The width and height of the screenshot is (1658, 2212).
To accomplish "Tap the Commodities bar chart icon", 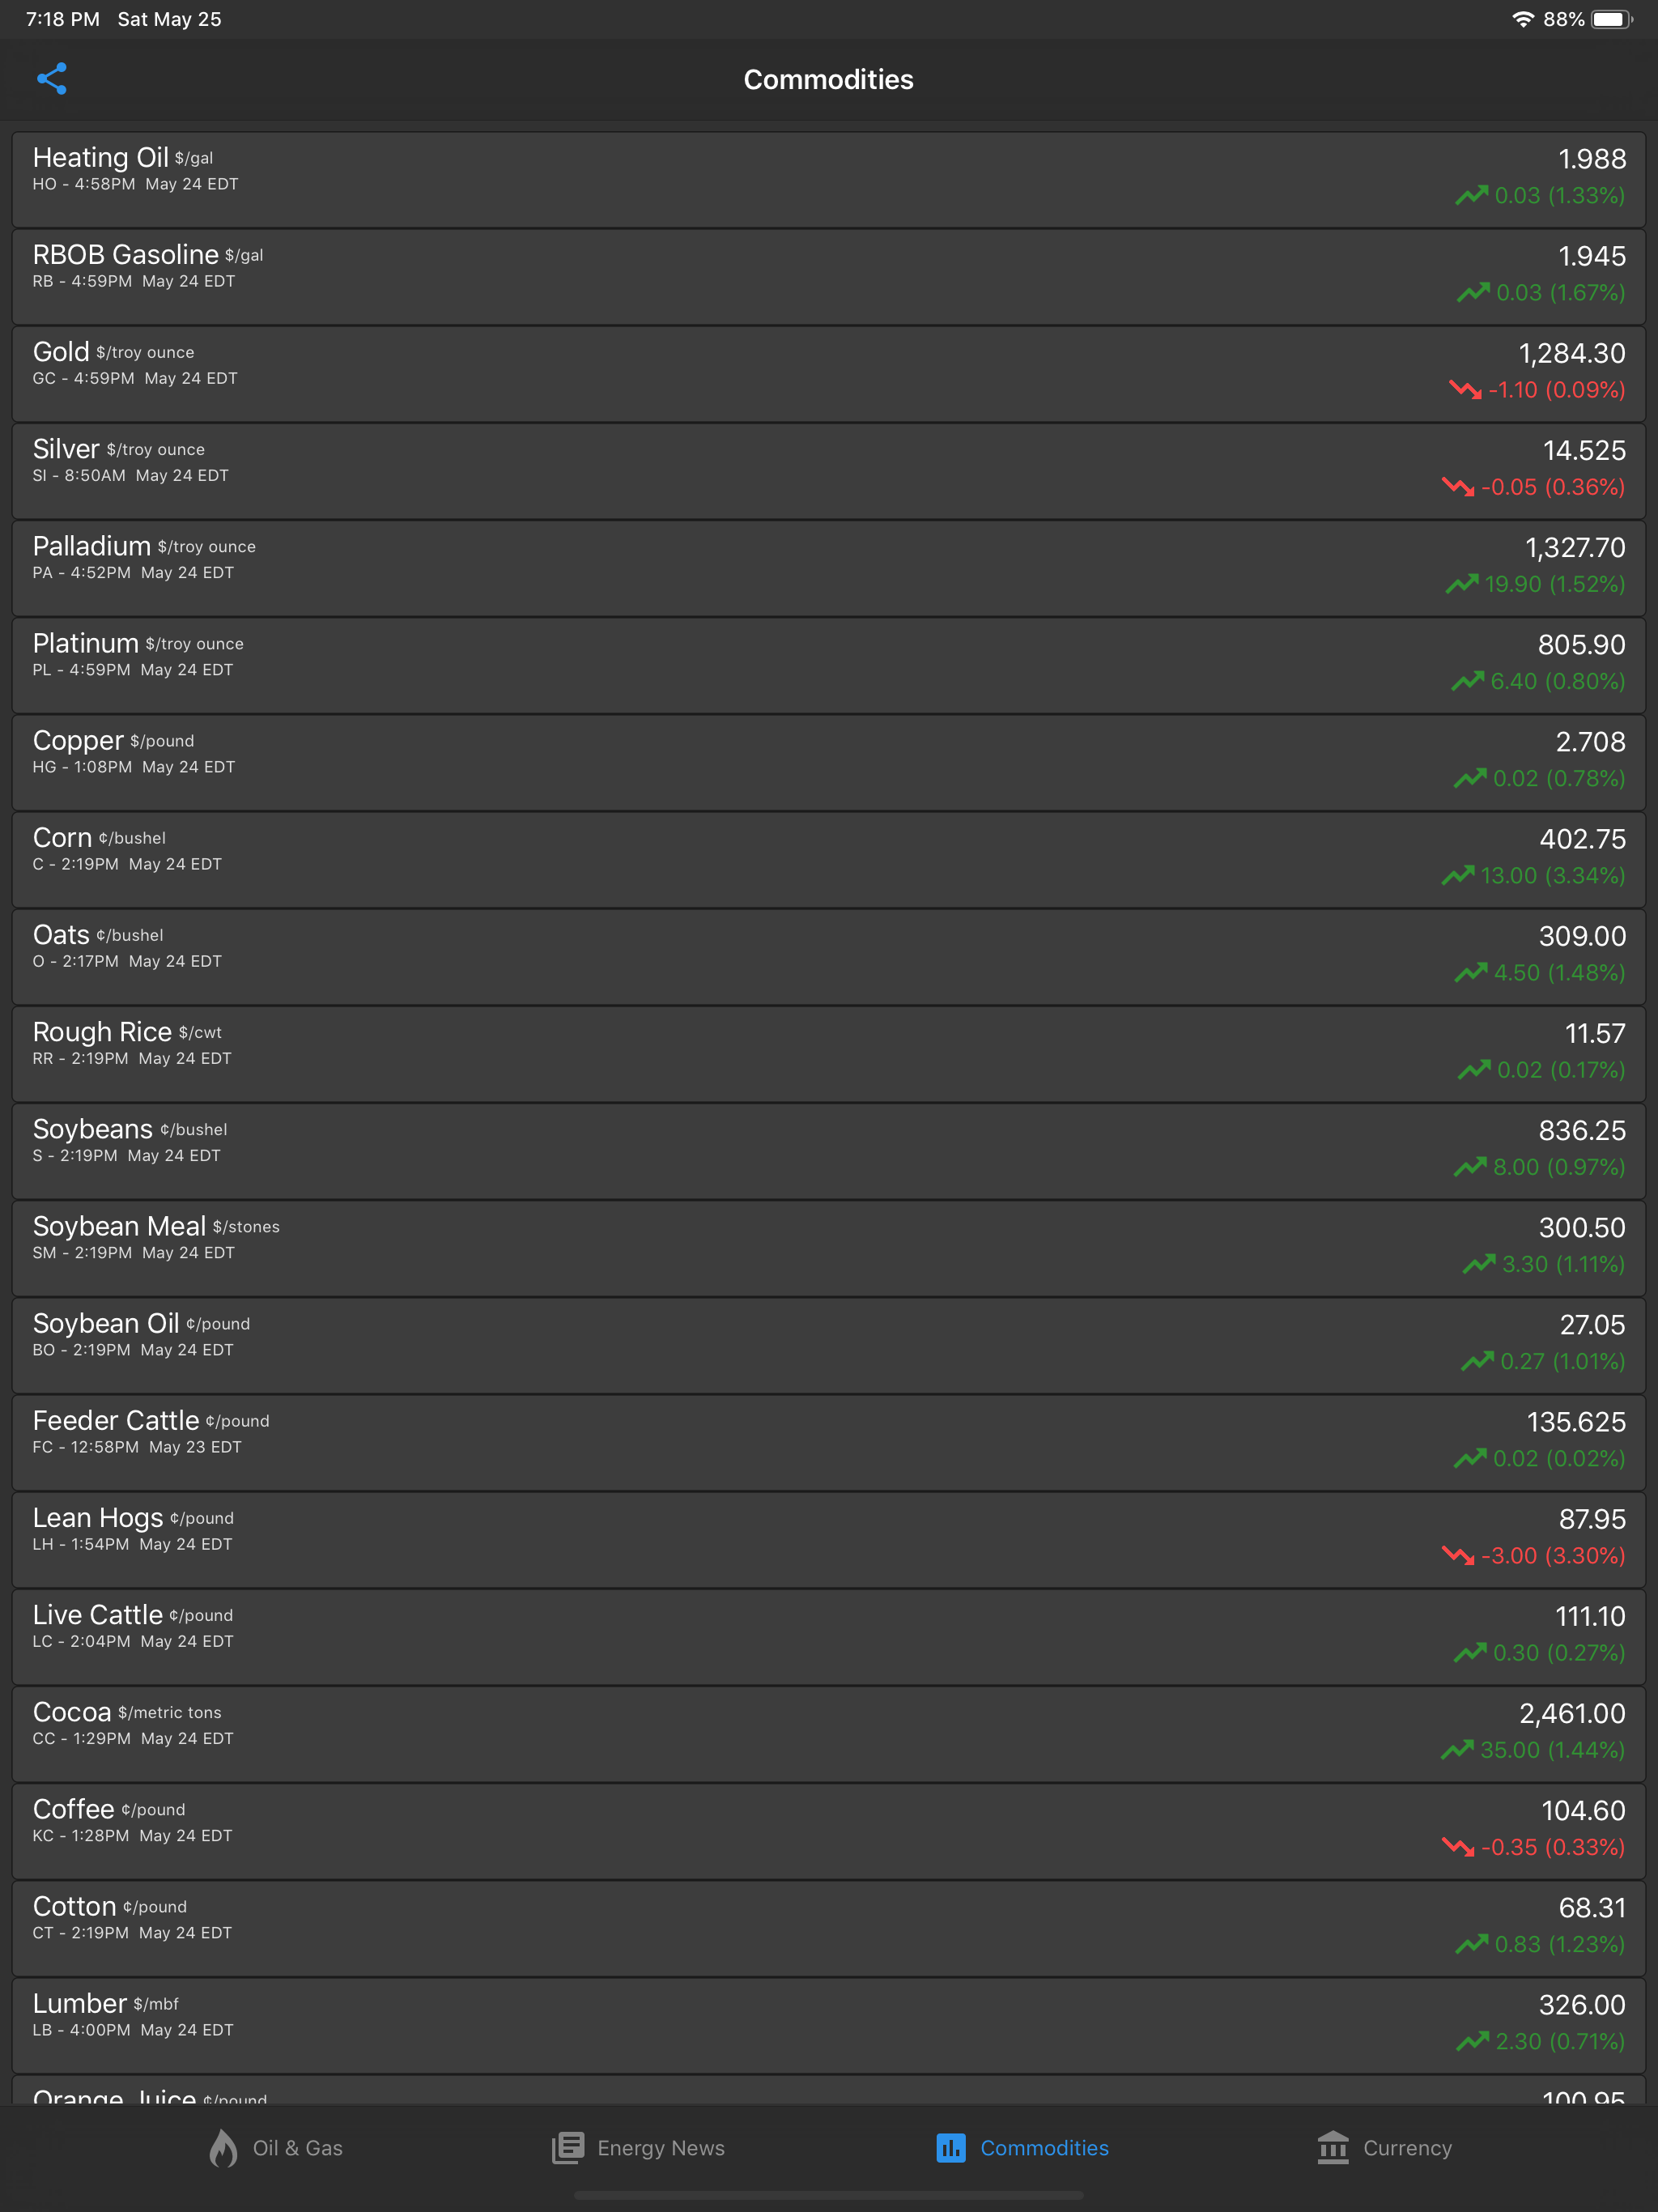I will (x=950, y=2147).
